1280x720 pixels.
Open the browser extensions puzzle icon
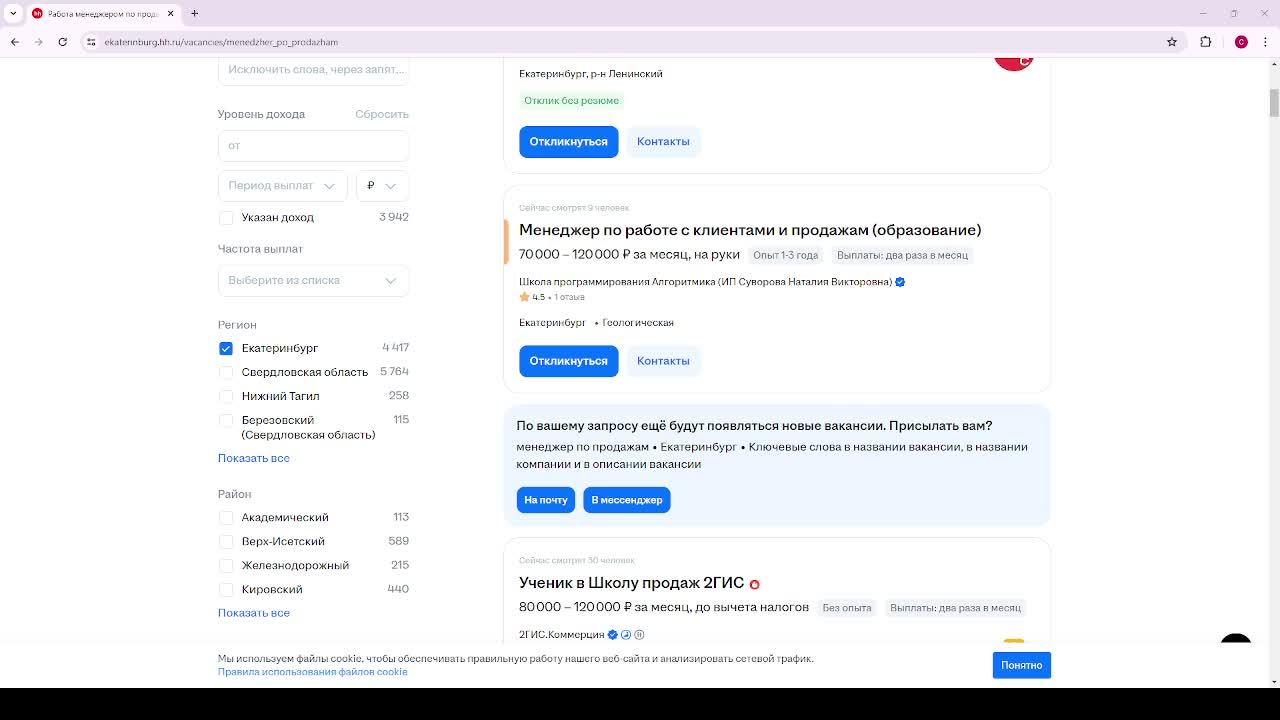click(1205, 42)
